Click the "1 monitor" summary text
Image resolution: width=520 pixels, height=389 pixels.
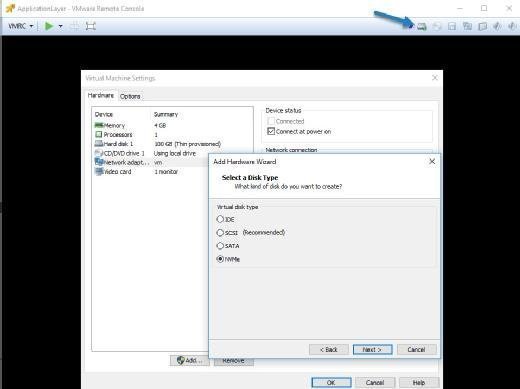click(x=166, y=172)
